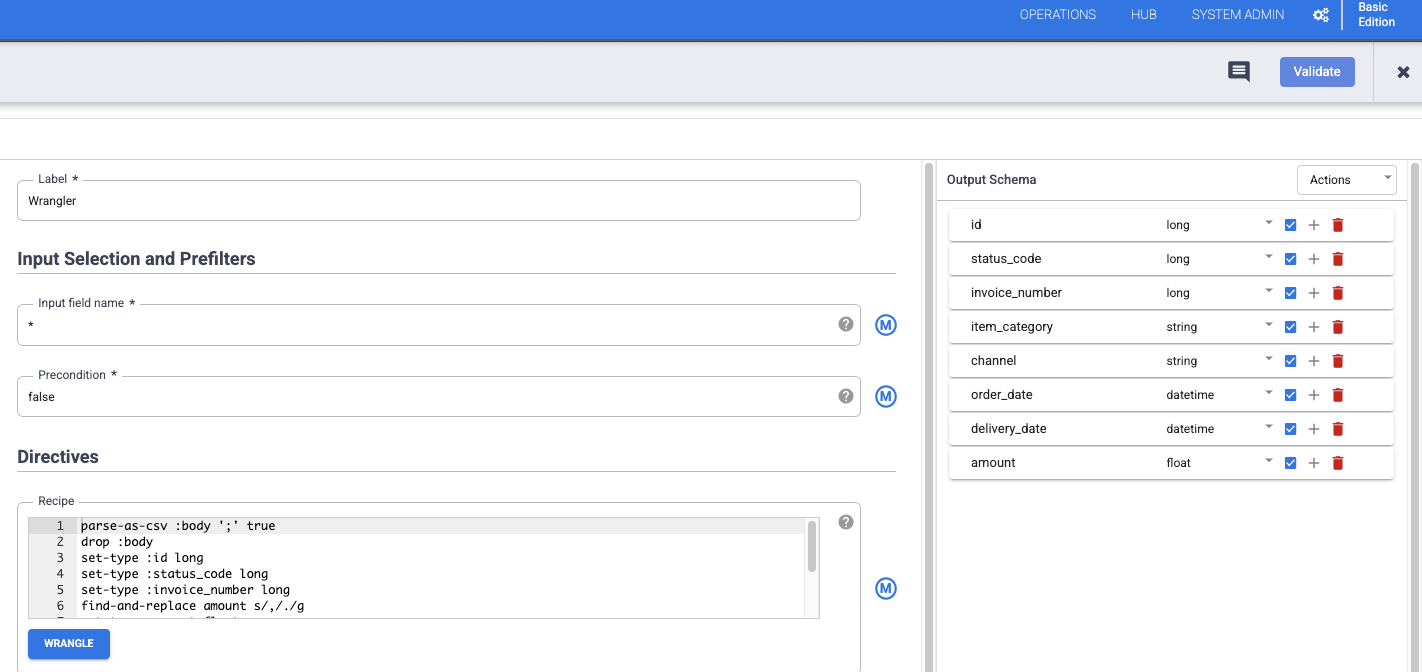Open the Actions dropdown
1422x672 pixels.
pos(1346,180)
